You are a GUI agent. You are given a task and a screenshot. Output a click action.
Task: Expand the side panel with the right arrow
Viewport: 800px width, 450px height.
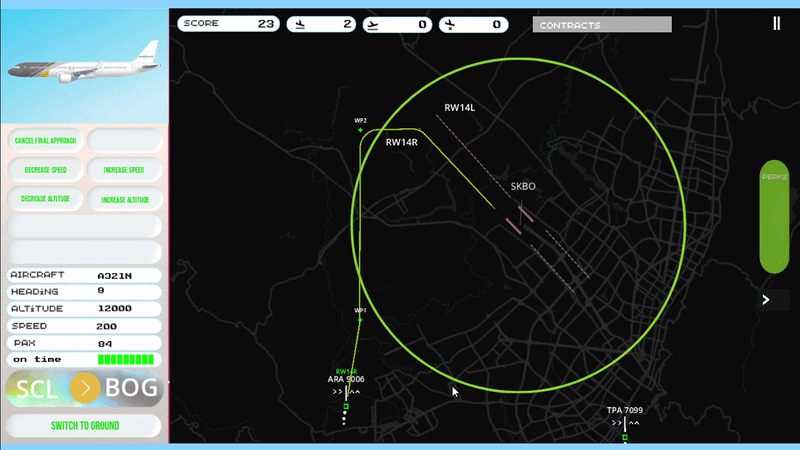tap(766, 299)
